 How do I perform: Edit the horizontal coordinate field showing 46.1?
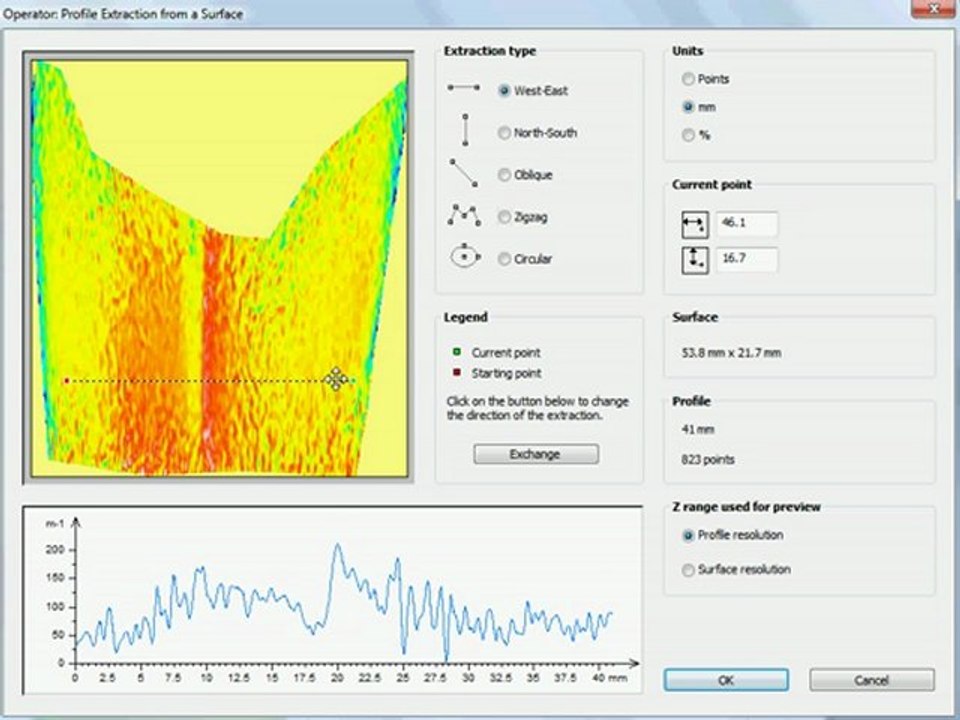click(747, 223)
